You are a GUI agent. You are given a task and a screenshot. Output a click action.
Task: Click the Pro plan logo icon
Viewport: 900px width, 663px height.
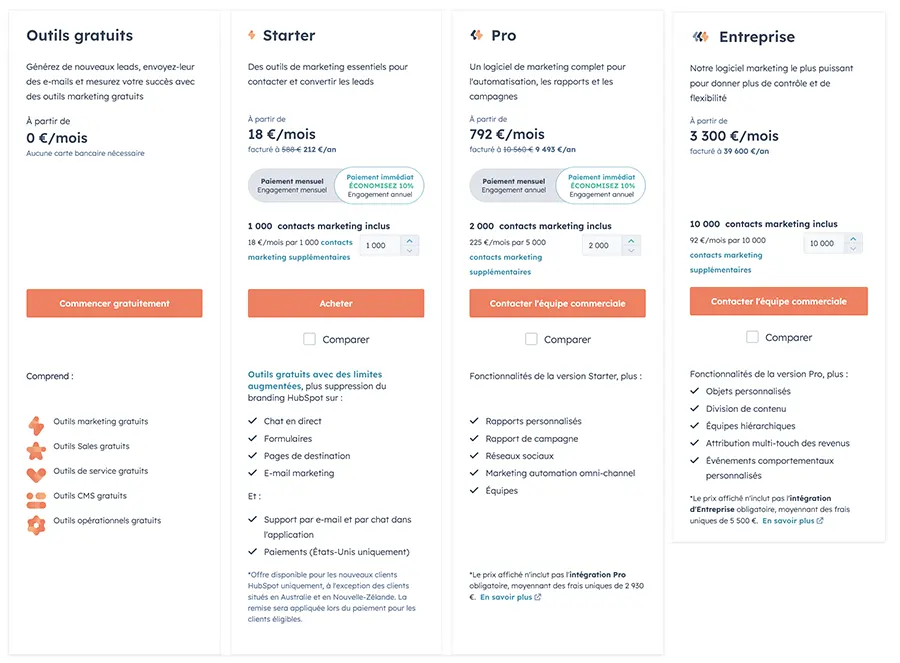click(476, 36)
